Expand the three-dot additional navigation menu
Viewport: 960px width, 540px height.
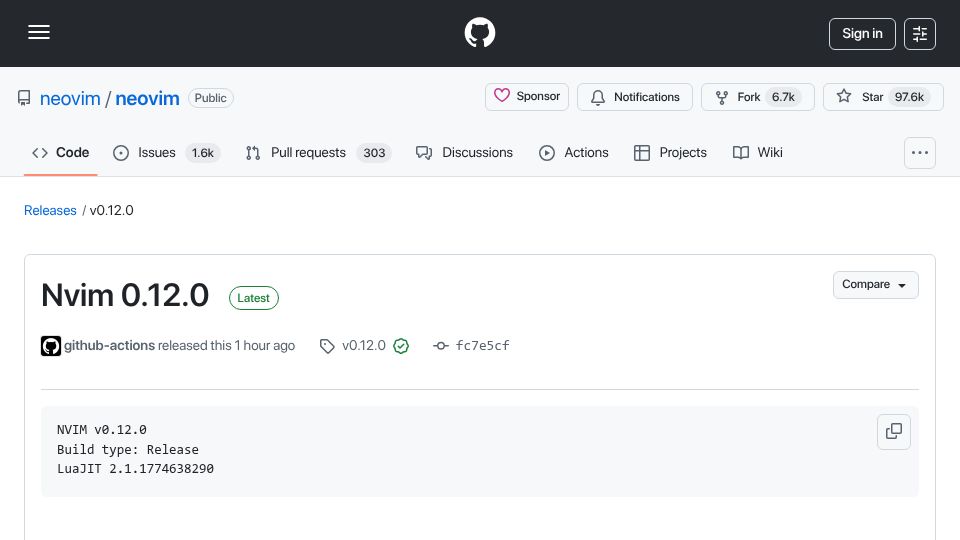click(x=920, y=153)
